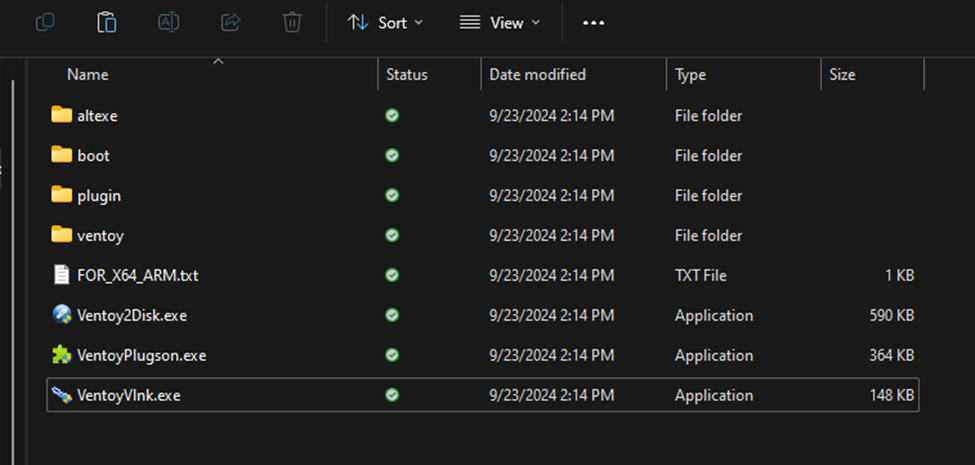Click the Delete trash can icon

click(x=292, y=22)
